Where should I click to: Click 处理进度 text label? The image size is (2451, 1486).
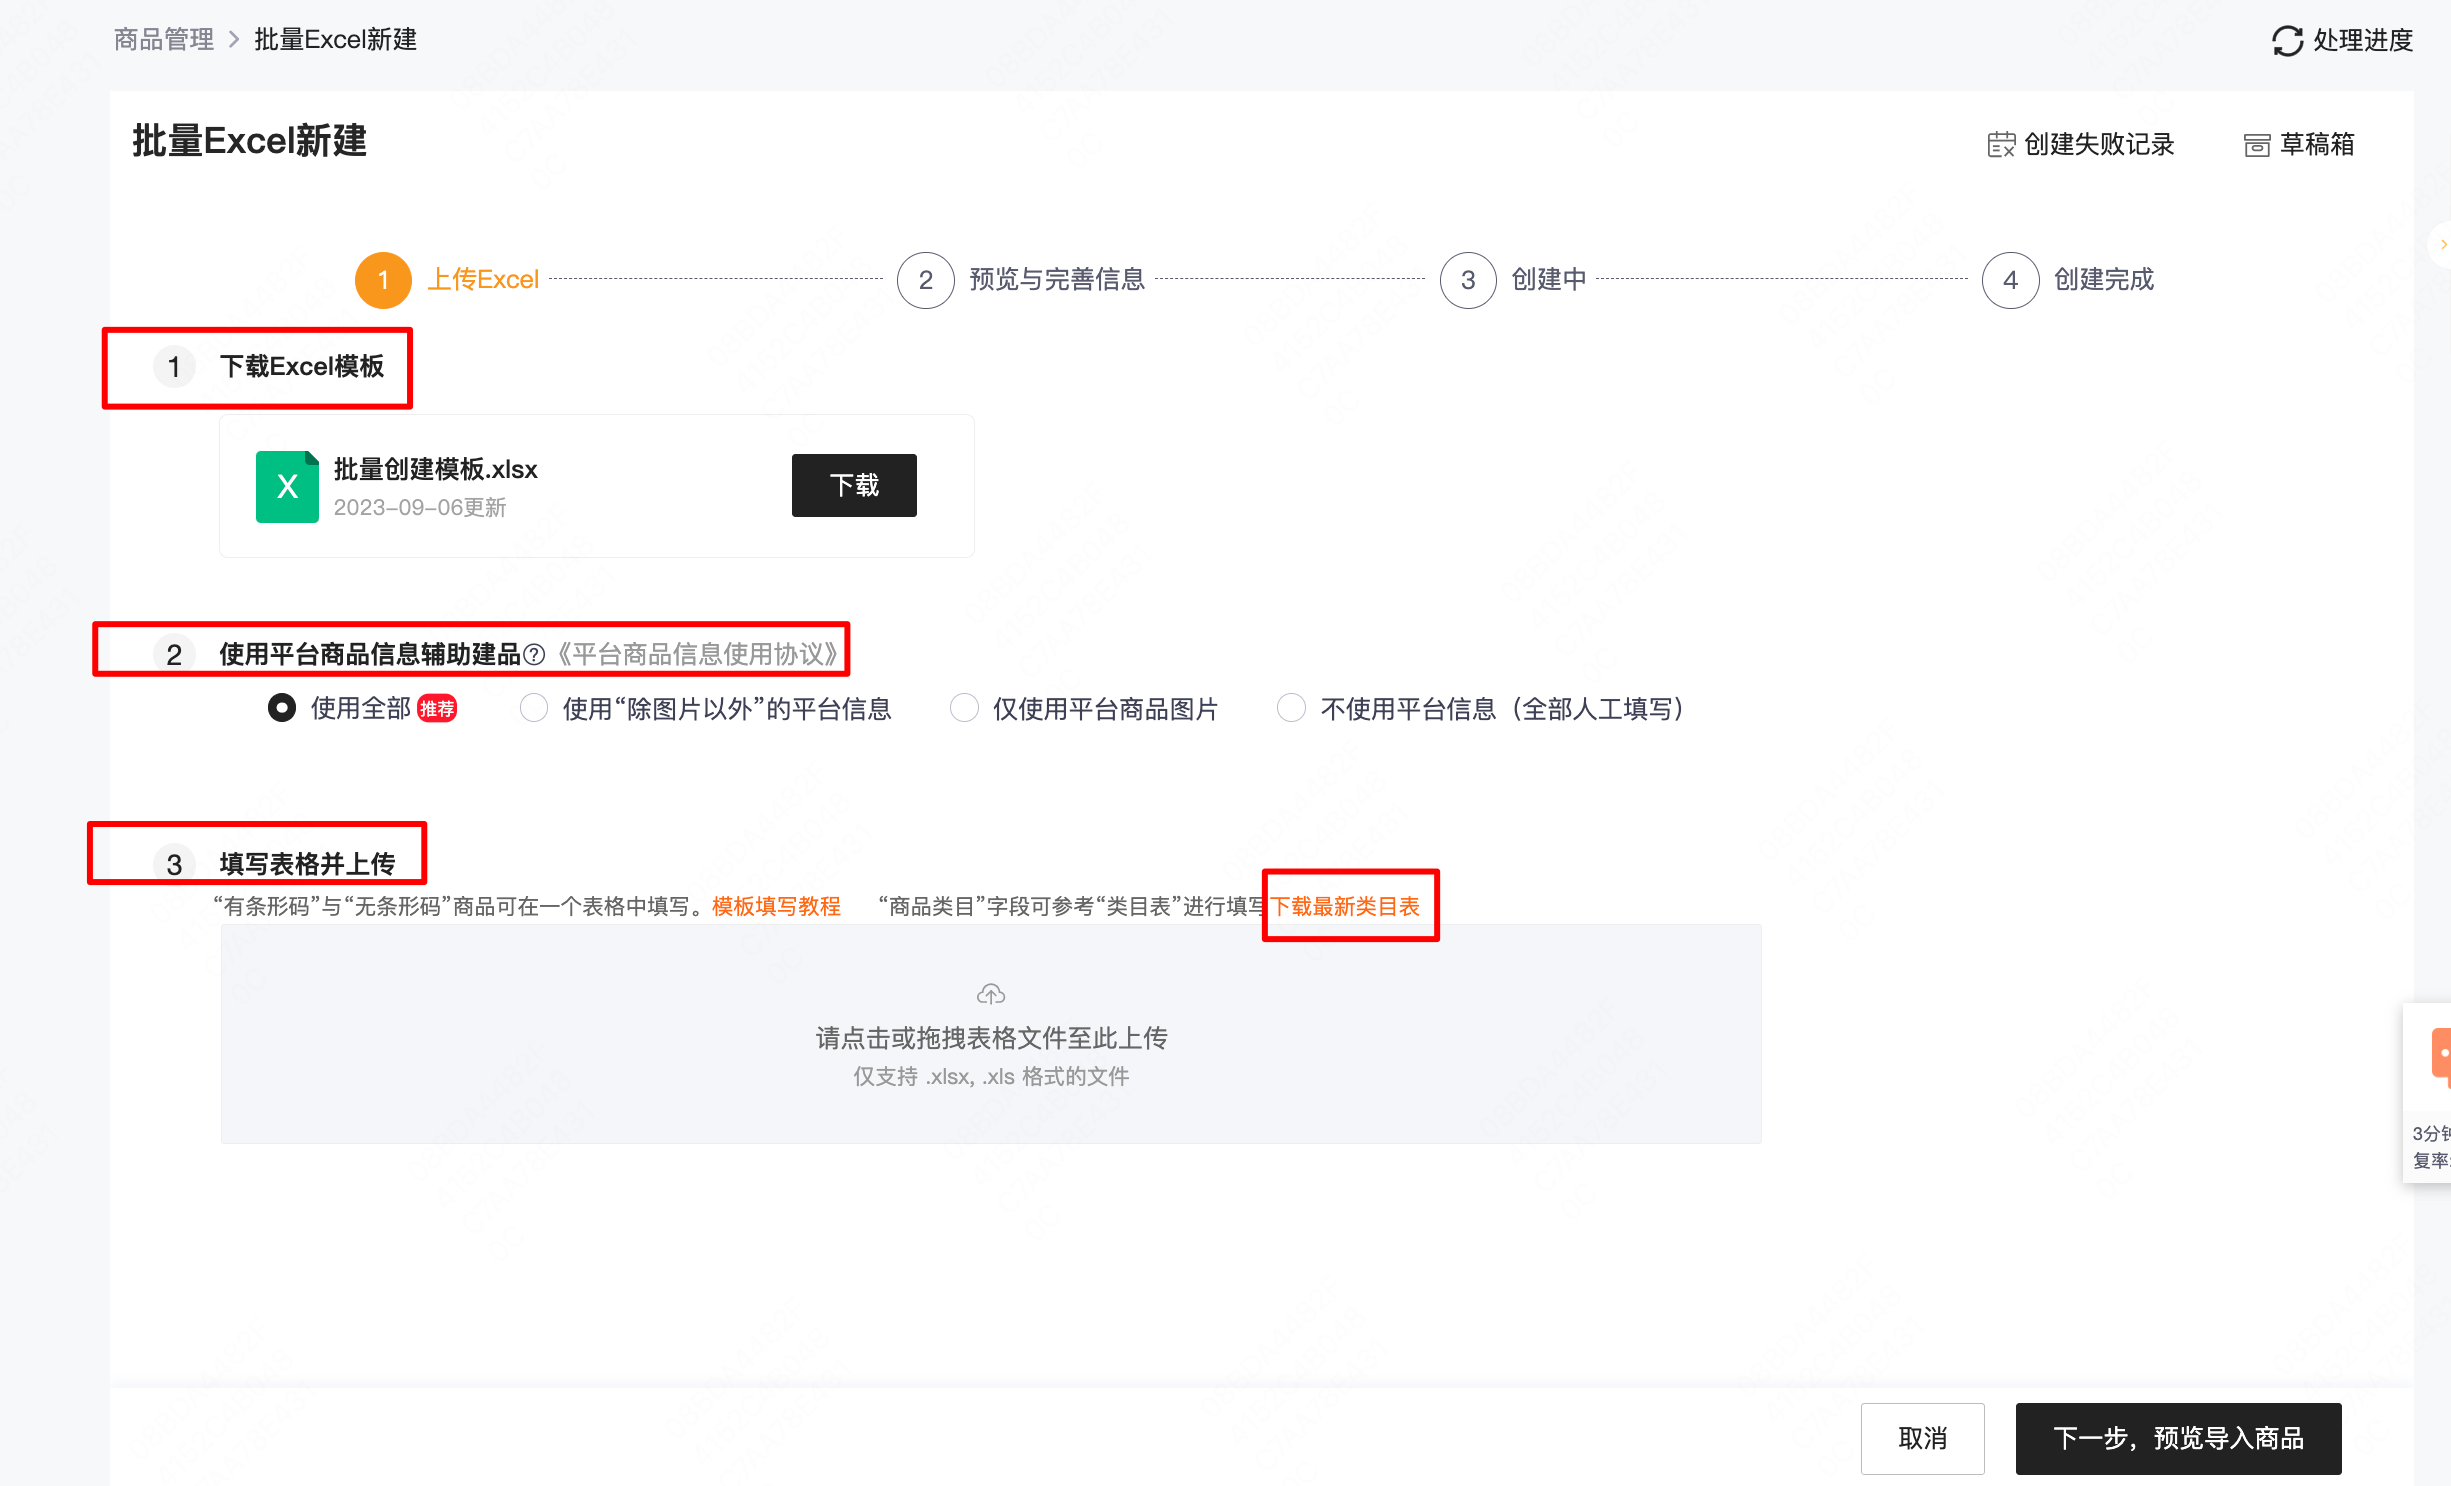pos(2363,41)
